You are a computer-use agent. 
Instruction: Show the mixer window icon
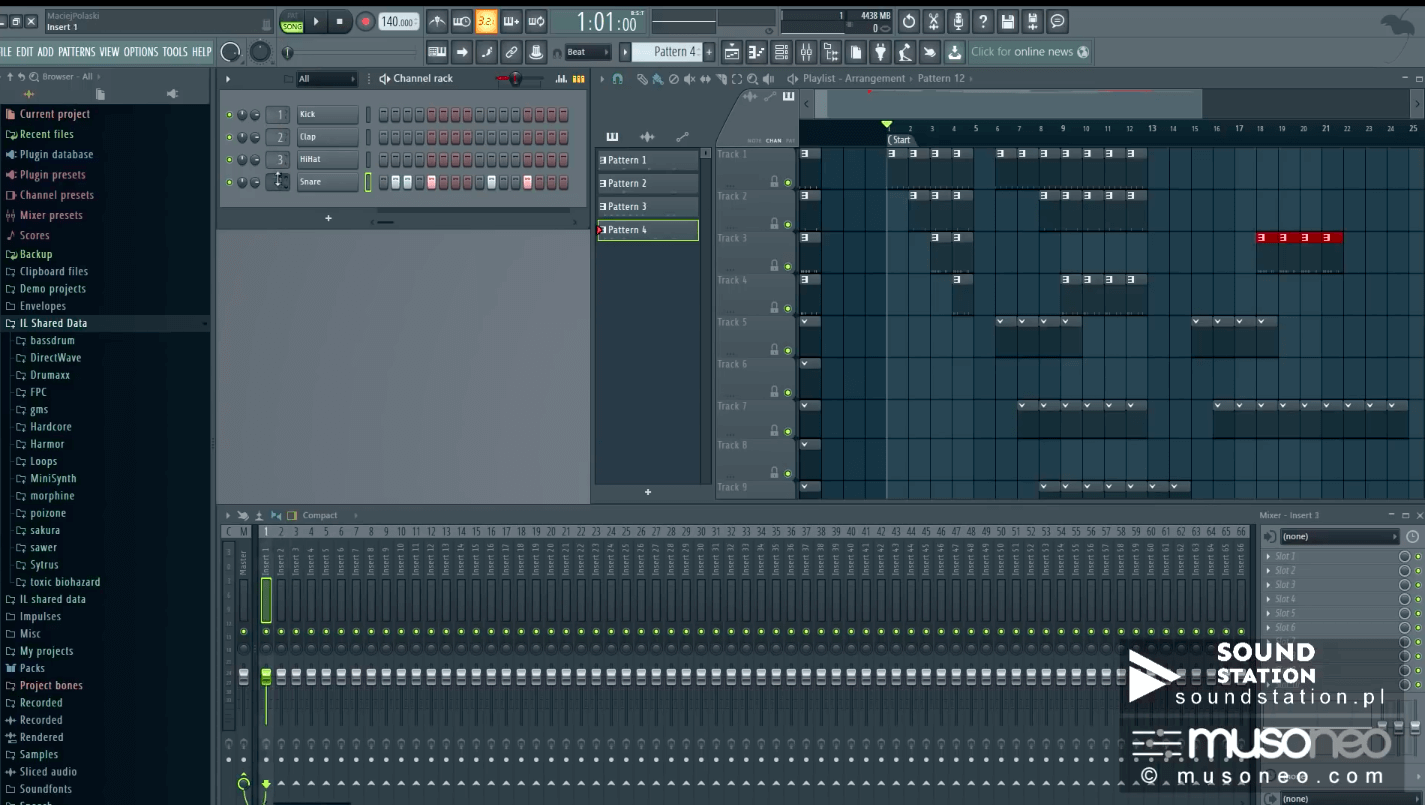point(807,52)
